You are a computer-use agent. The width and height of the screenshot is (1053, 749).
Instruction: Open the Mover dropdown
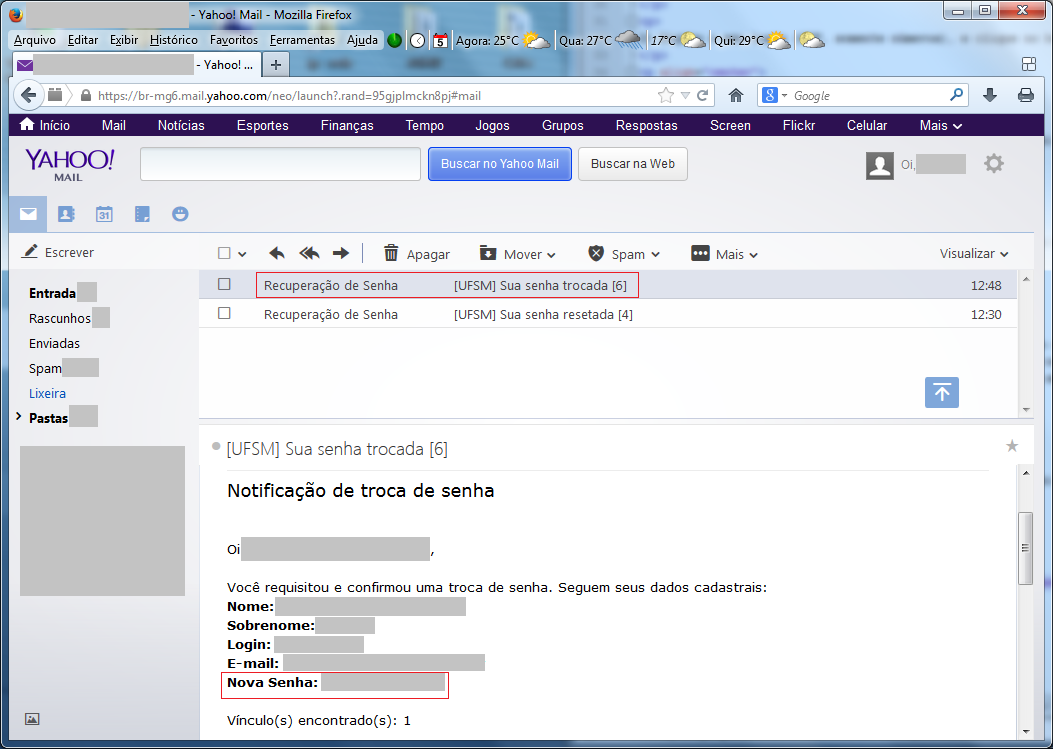(x=518, y=254)
